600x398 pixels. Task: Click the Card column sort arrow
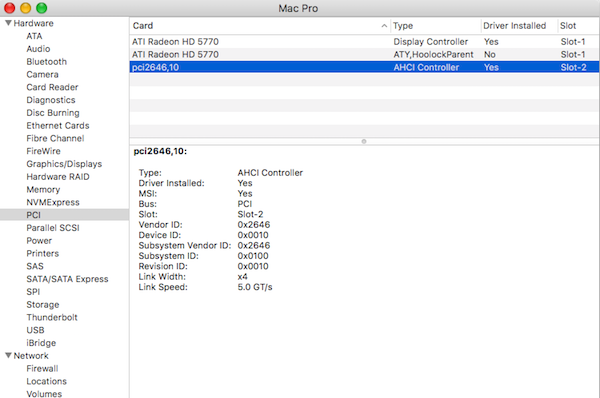point(384,26)
